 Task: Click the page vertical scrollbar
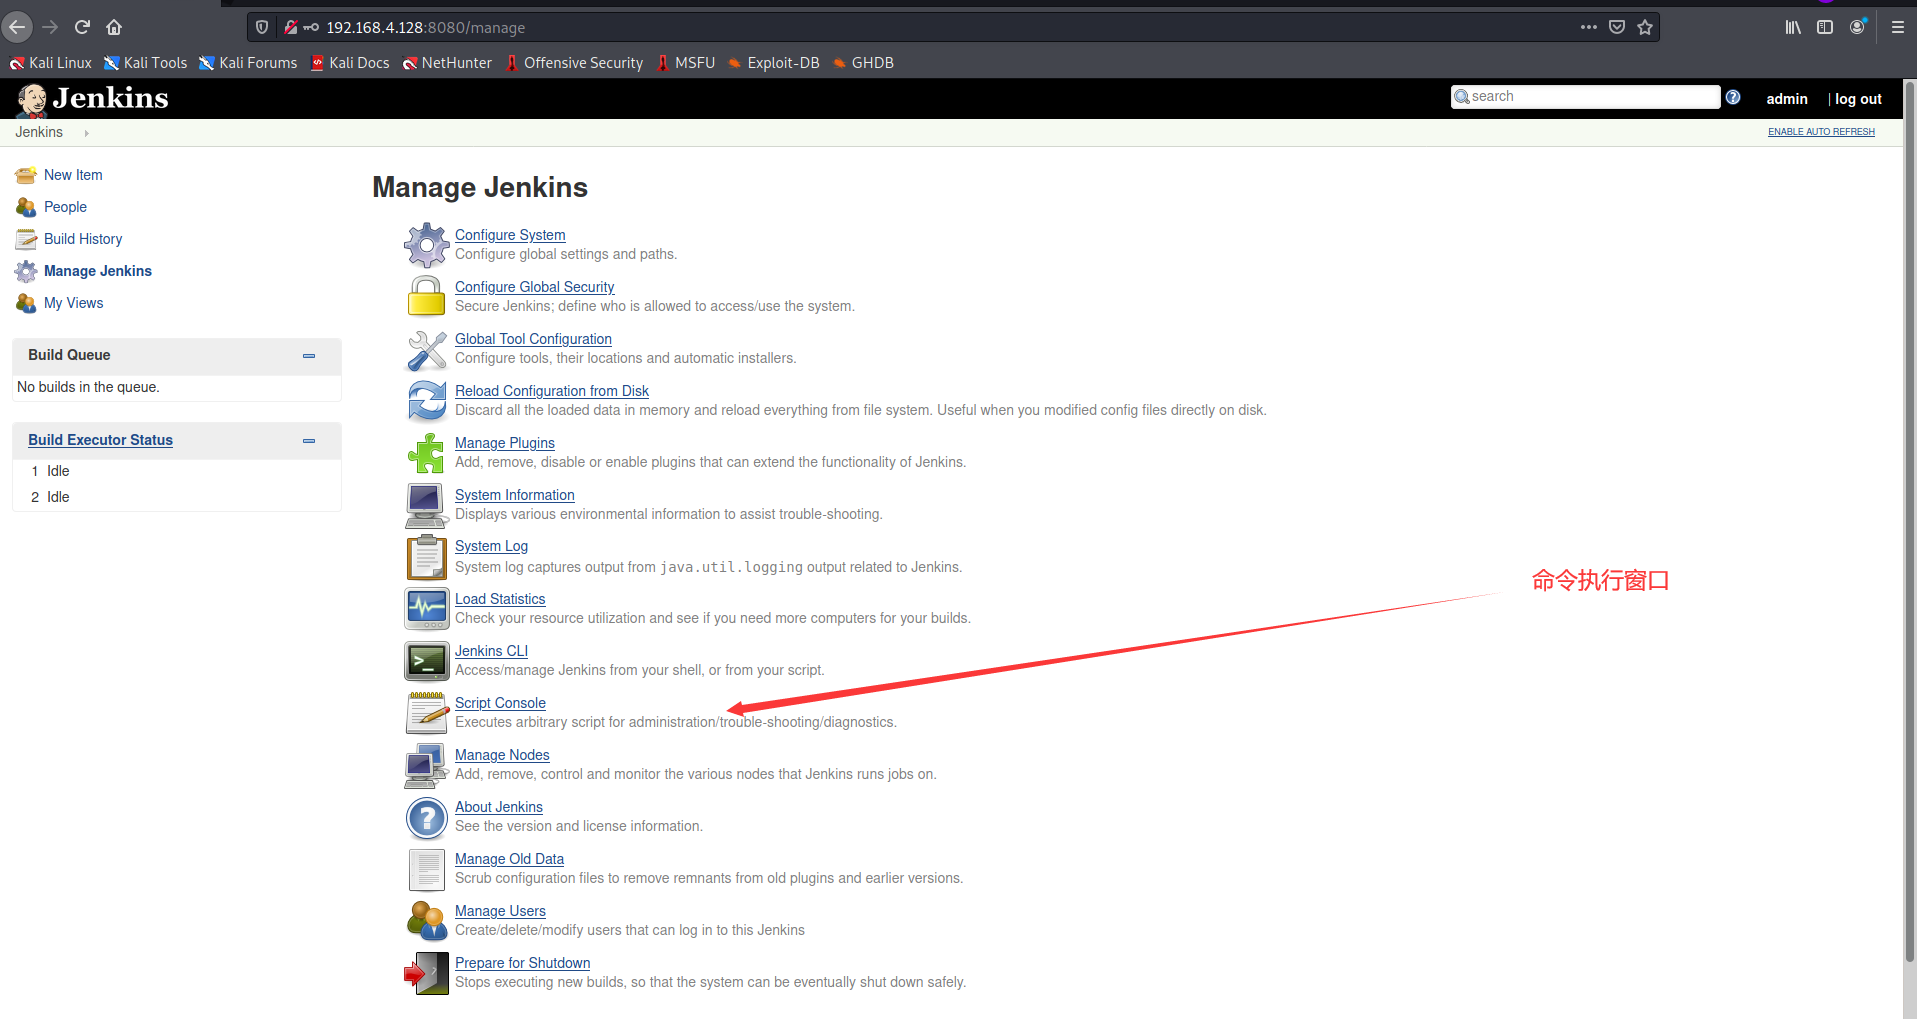click(1910, 520)
